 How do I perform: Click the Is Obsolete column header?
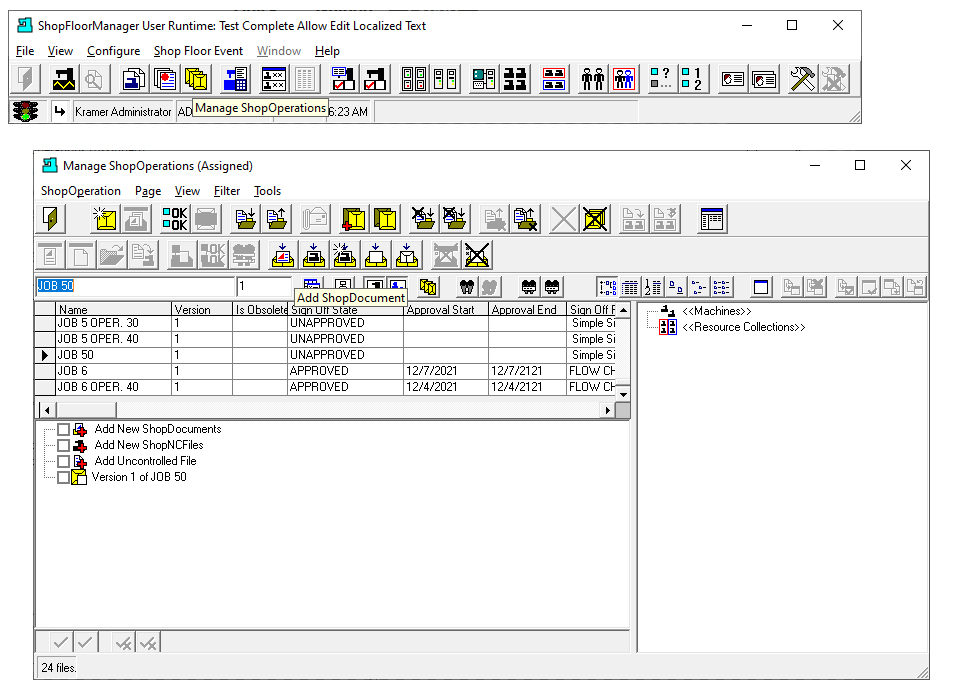point(260,309)
